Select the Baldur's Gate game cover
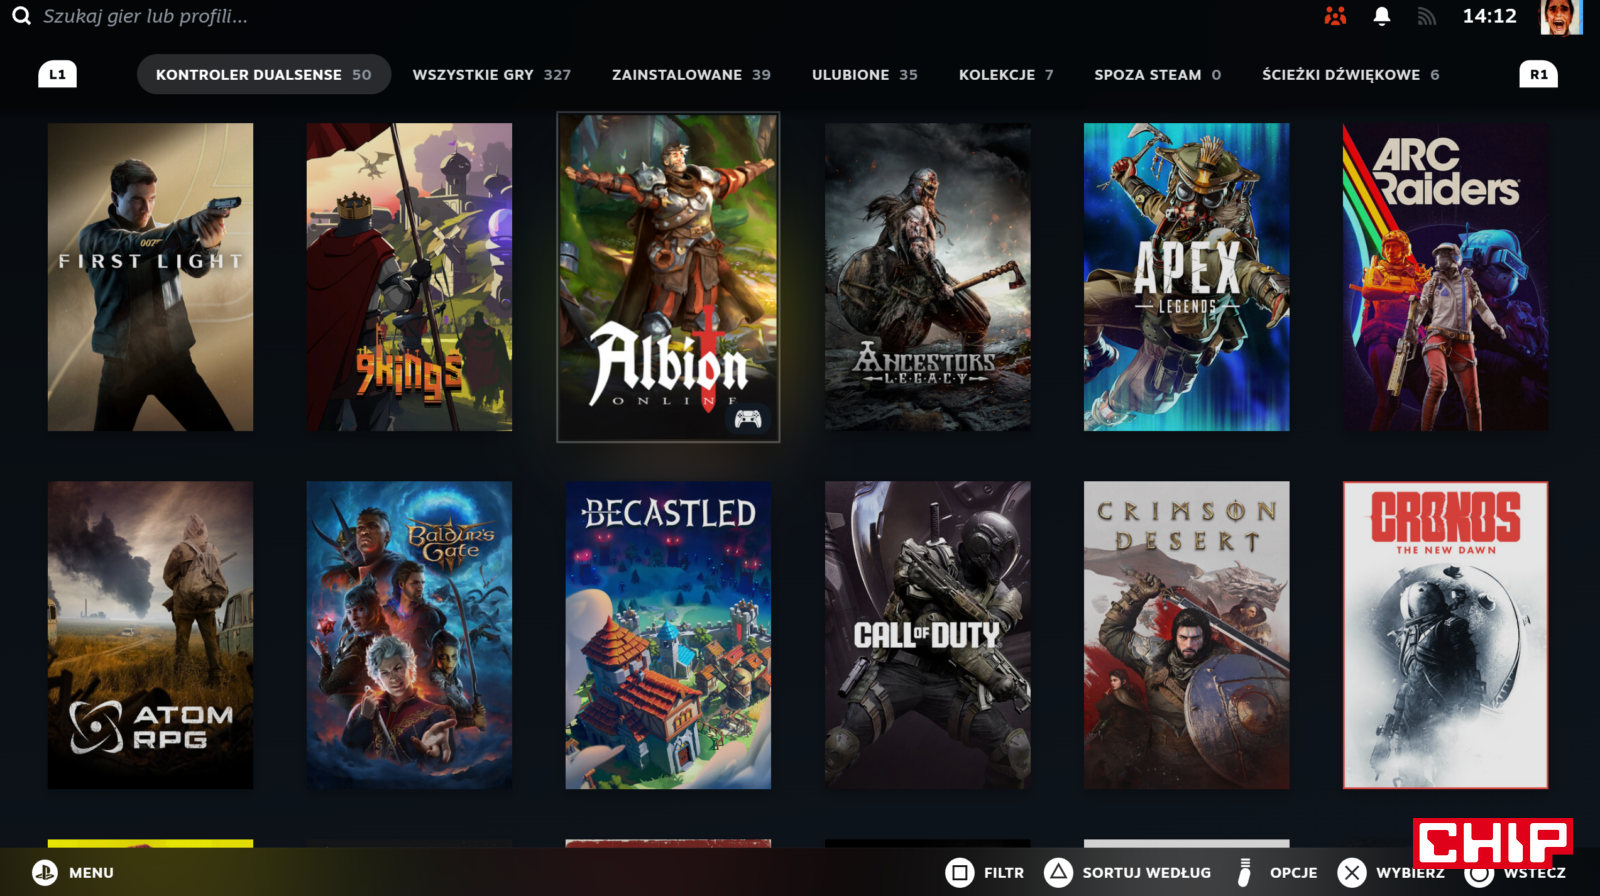 [409, 635]
